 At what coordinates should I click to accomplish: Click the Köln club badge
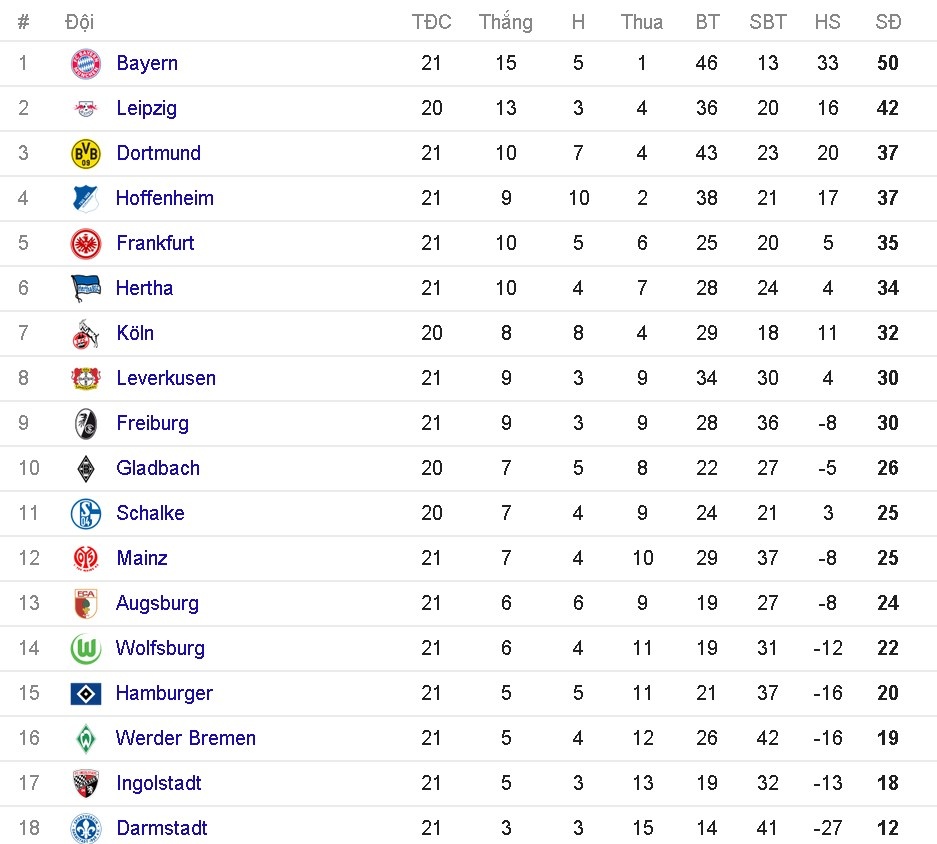tap(86, 333)
